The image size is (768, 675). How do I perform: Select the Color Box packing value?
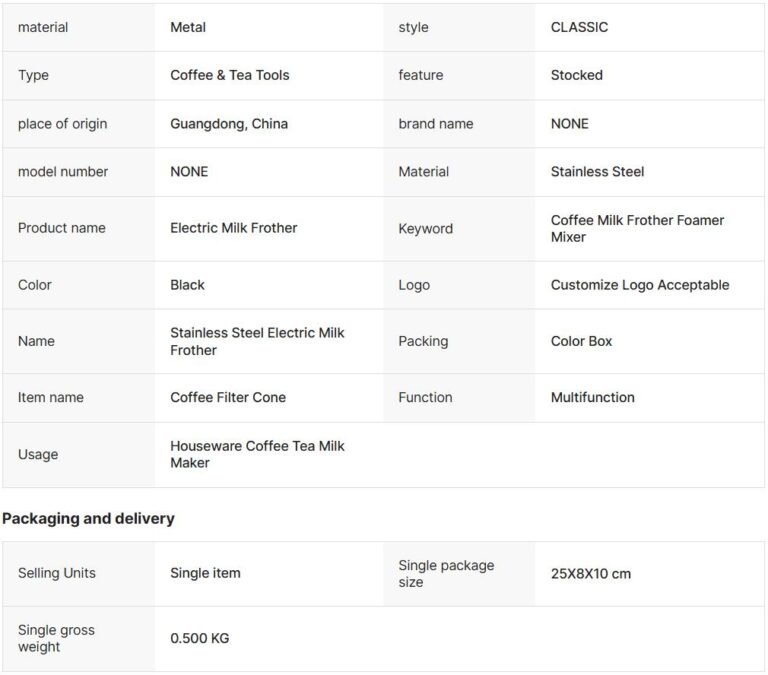(x=581, y=341)
